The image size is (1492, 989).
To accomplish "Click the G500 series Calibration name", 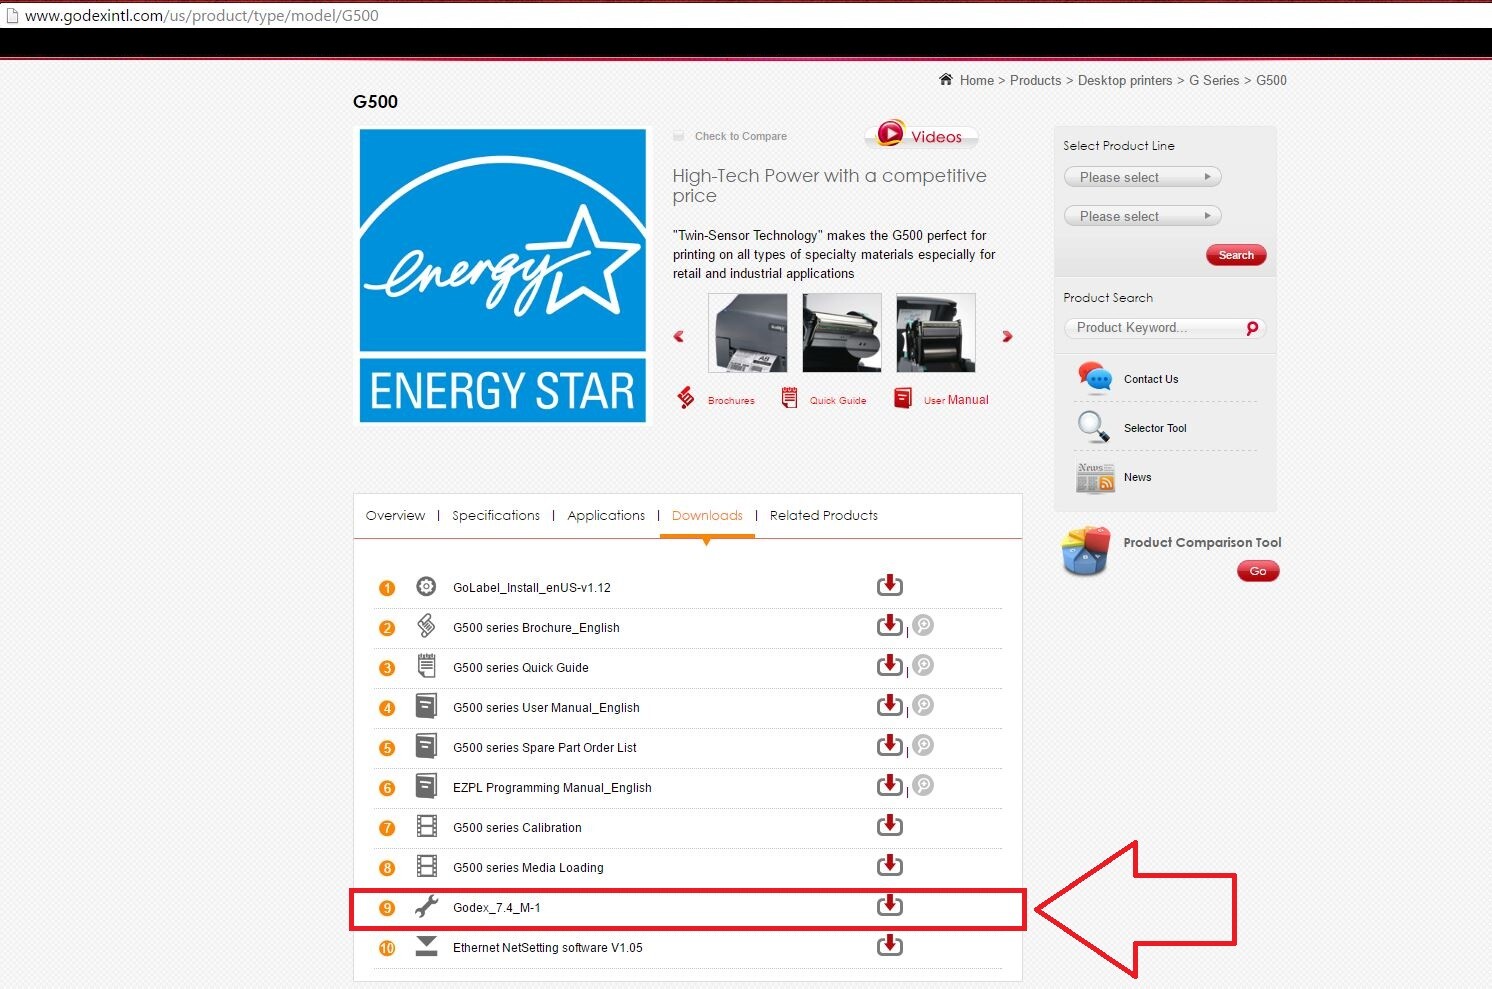I will click(517, 828).
